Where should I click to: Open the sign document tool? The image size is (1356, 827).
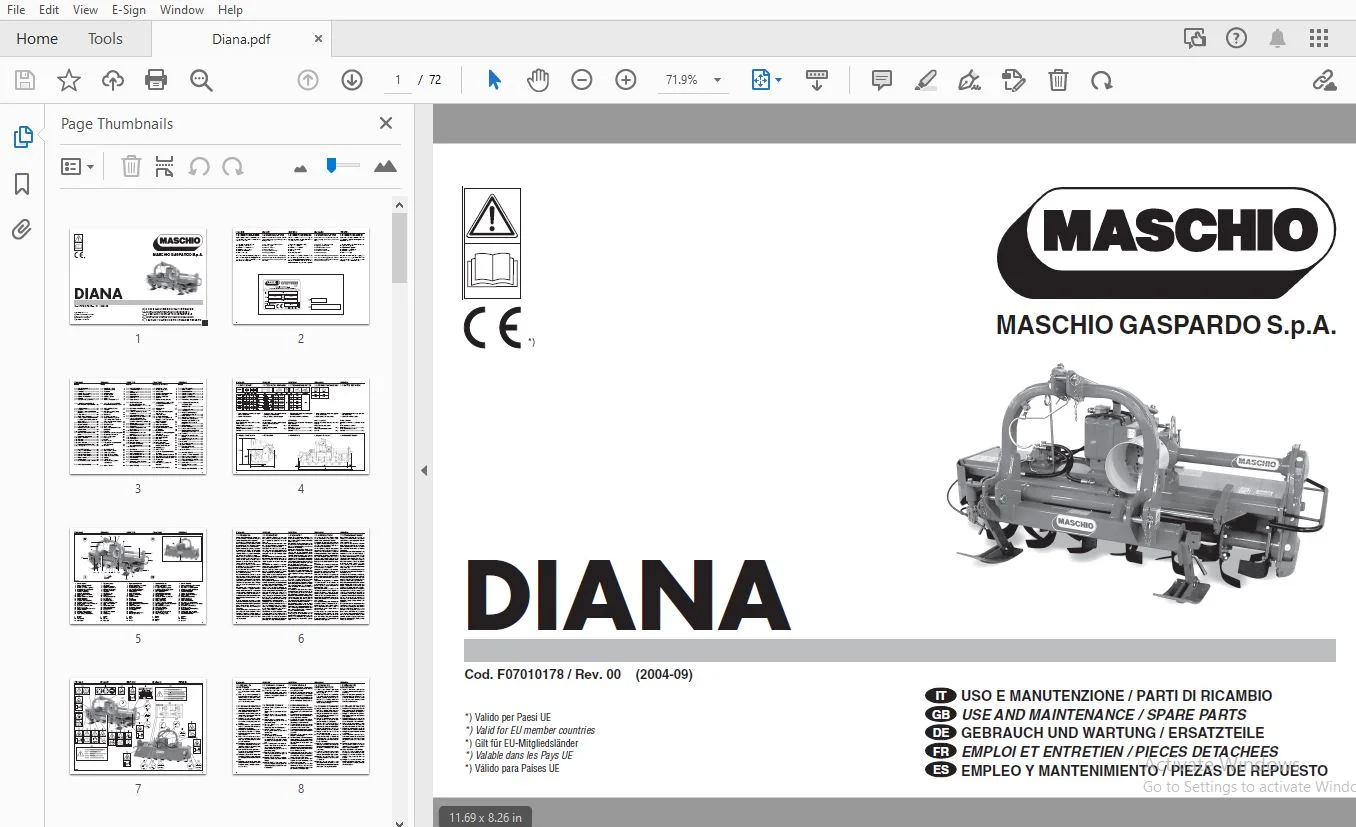(x=969, y=80)
